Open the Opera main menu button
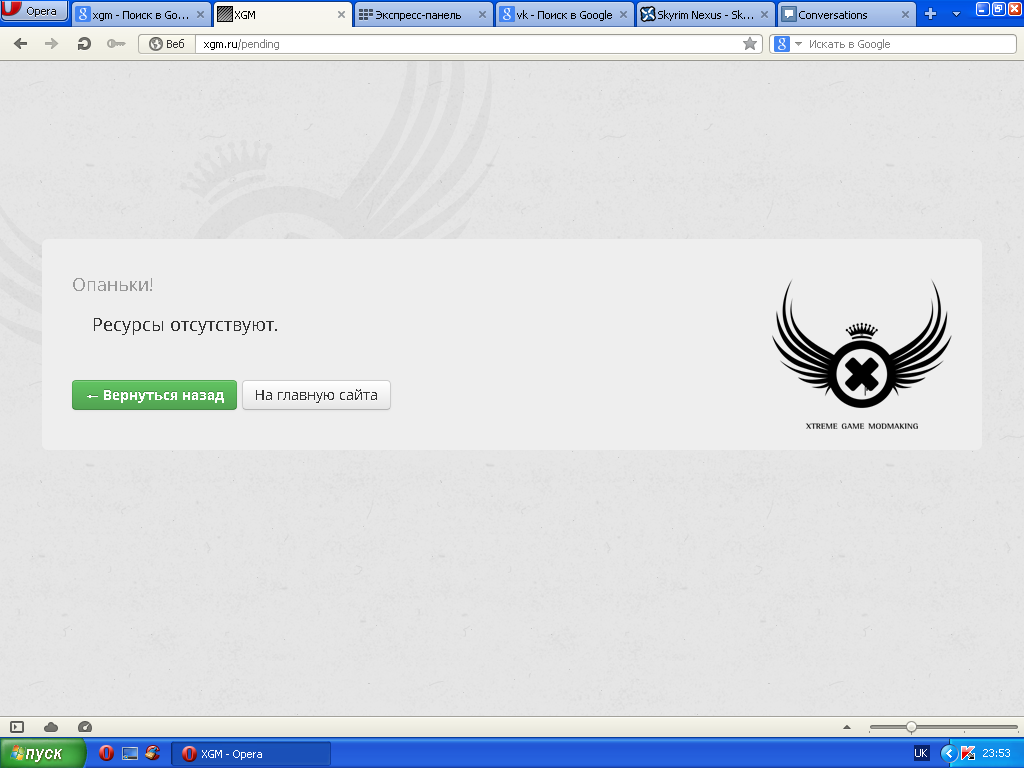Viewport: 1024px width, 768px height. pos(34,10)
